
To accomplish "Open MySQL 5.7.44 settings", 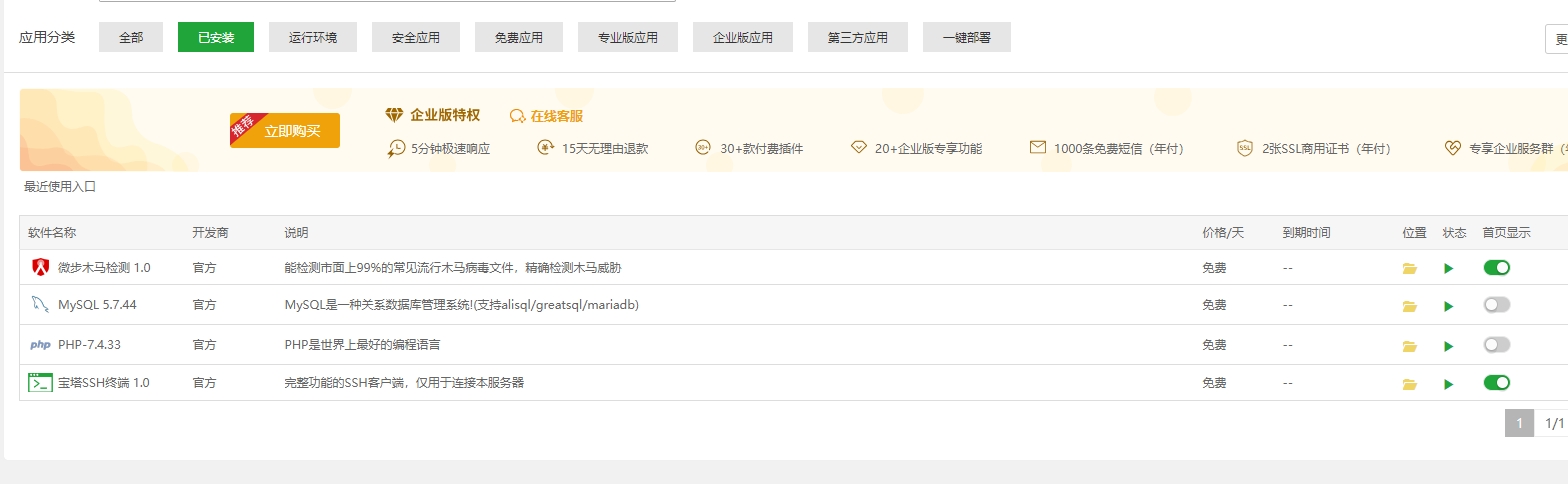I will pyautogui.click(x=97, y=305).
